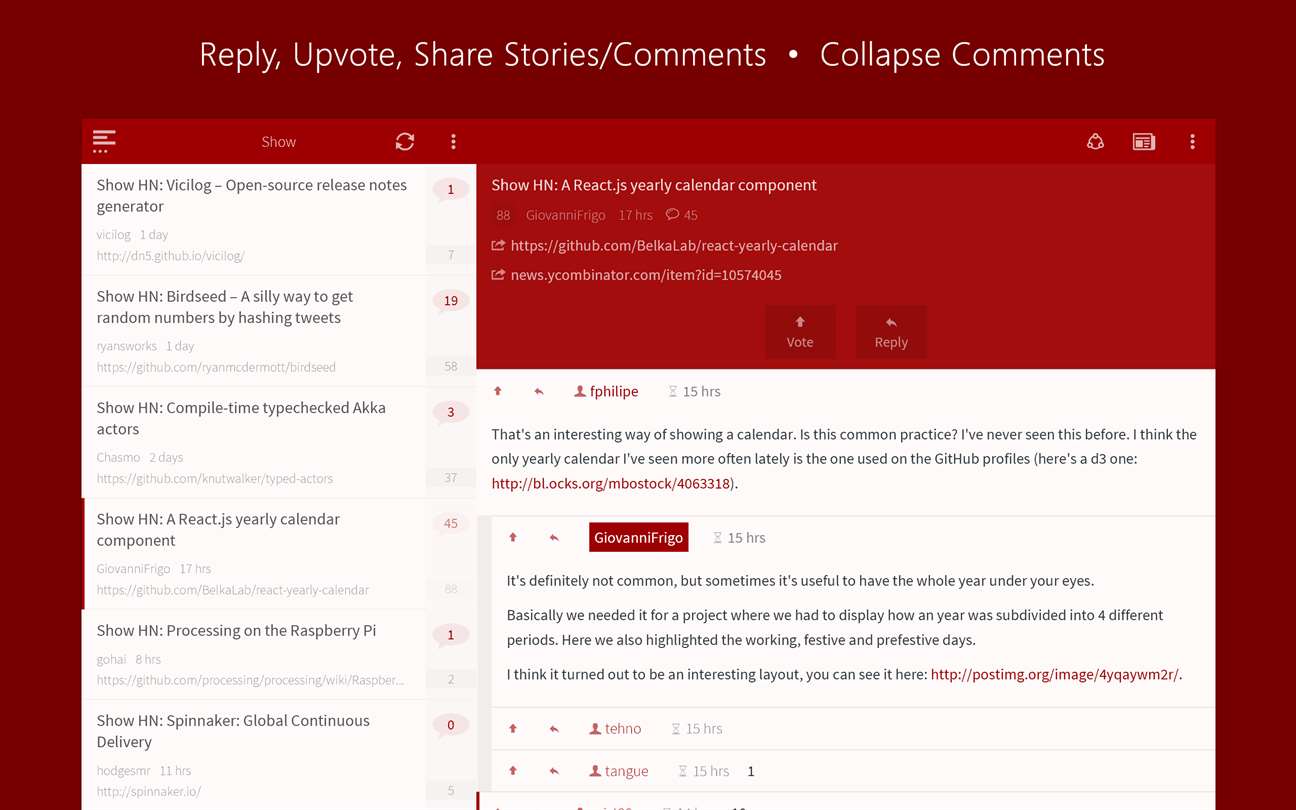Click the share icon in top toolbar
This screenshot has width=1296, height=810.
pyautogui.click(x=1095, y=142)
